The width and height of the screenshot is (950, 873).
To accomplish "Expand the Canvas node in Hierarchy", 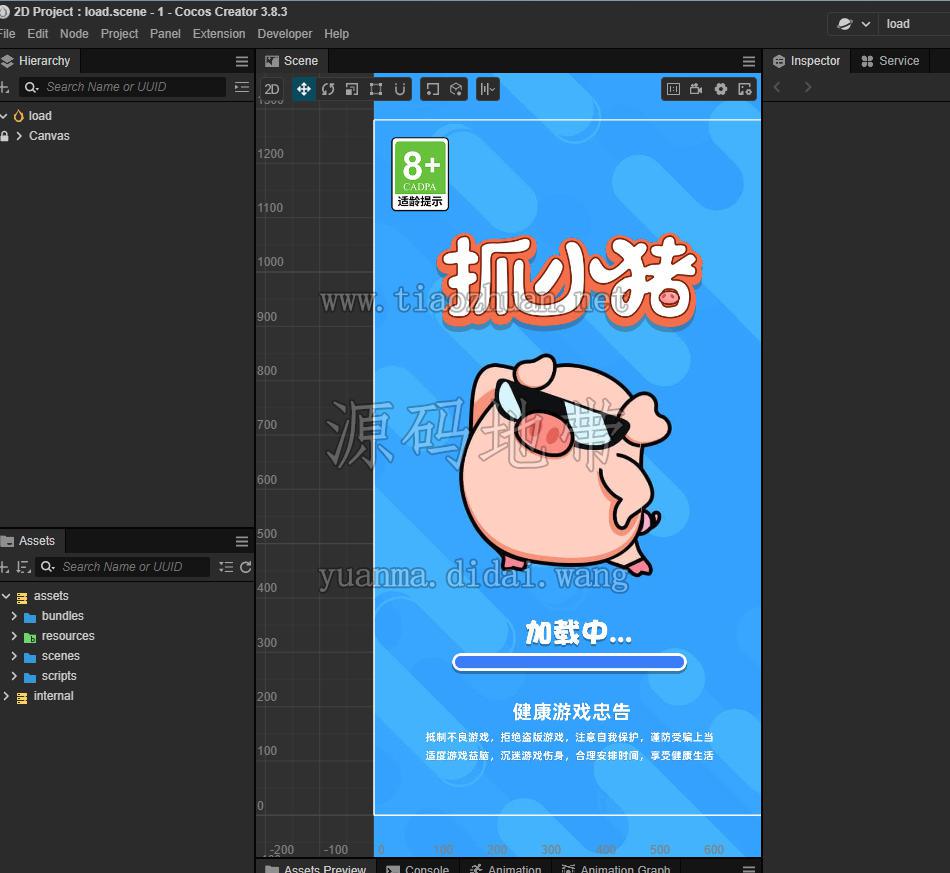I will click(19, 136).
